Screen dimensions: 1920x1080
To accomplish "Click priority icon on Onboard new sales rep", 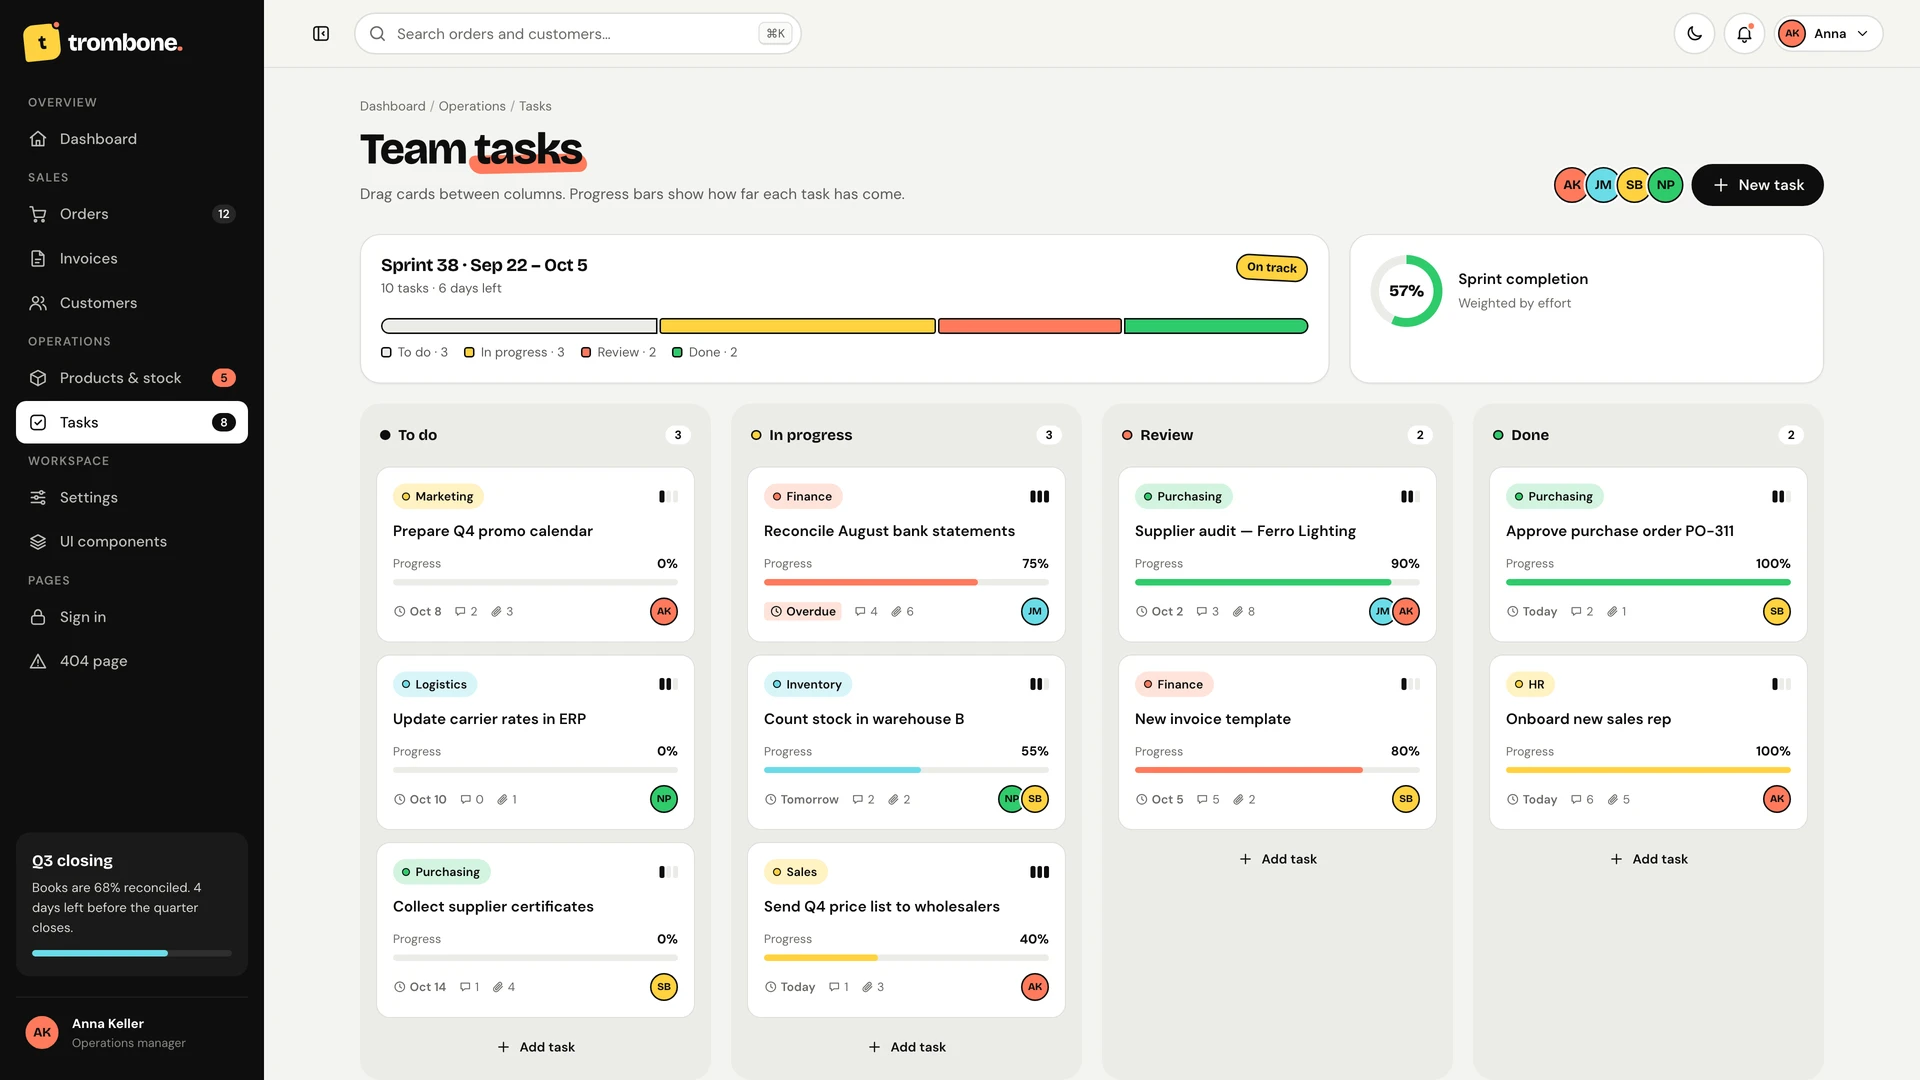I will click(1781, 685).
